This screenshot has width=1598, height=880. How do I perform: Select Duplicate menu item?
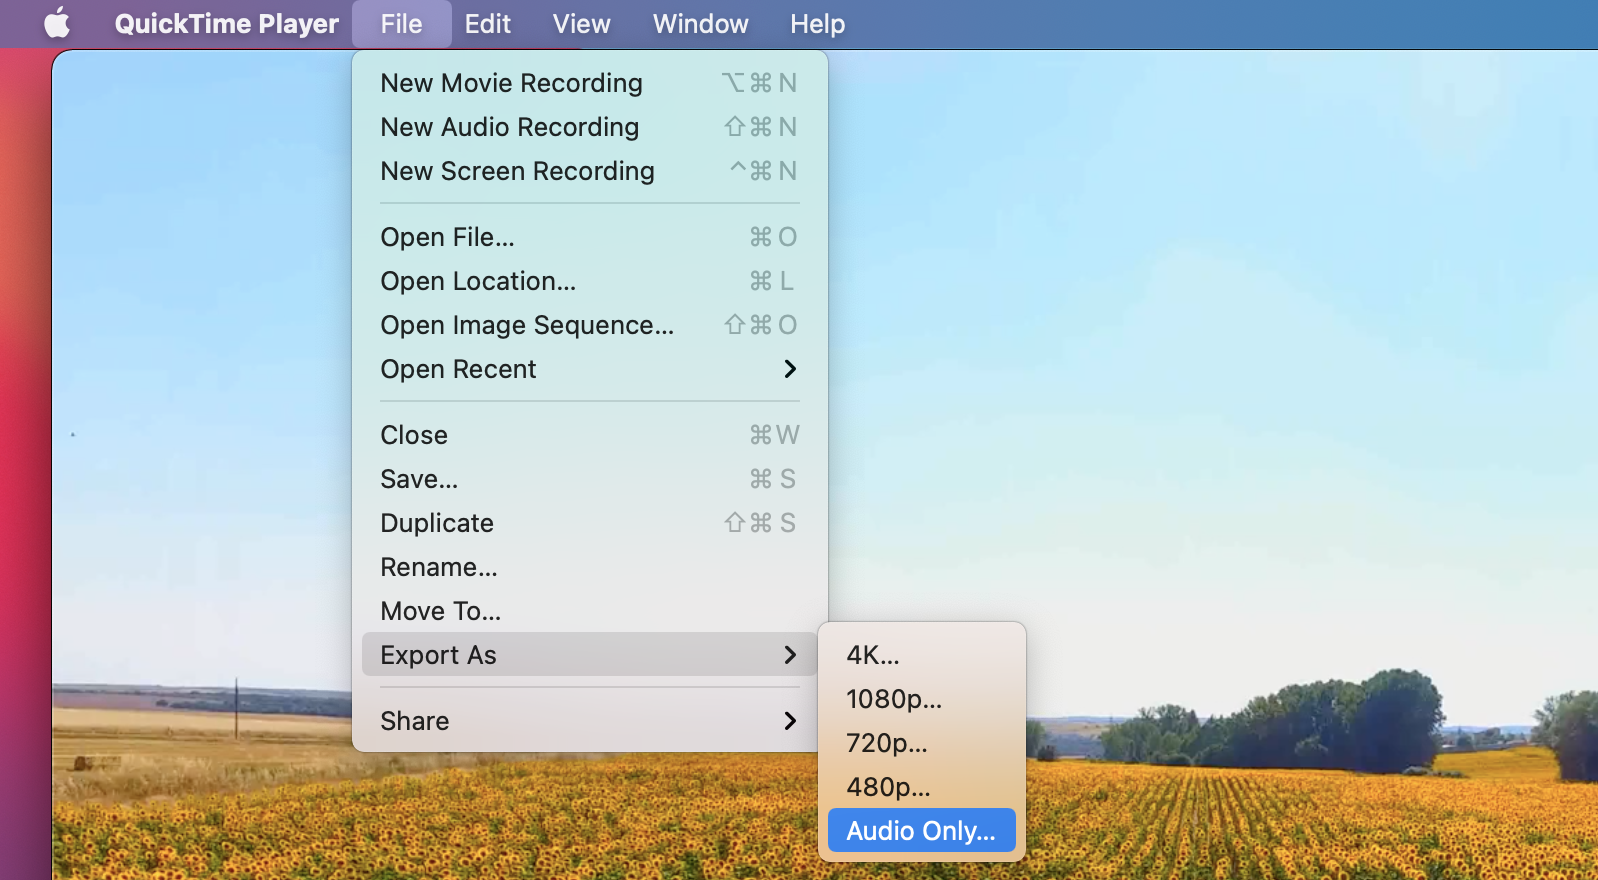click(x=589, y=523)
